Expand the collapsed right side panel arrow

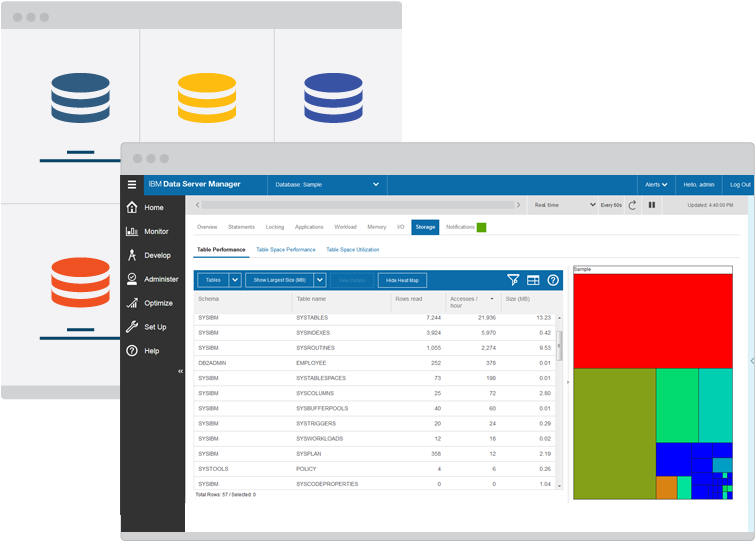pyautogui.click(x=752, y=361)
